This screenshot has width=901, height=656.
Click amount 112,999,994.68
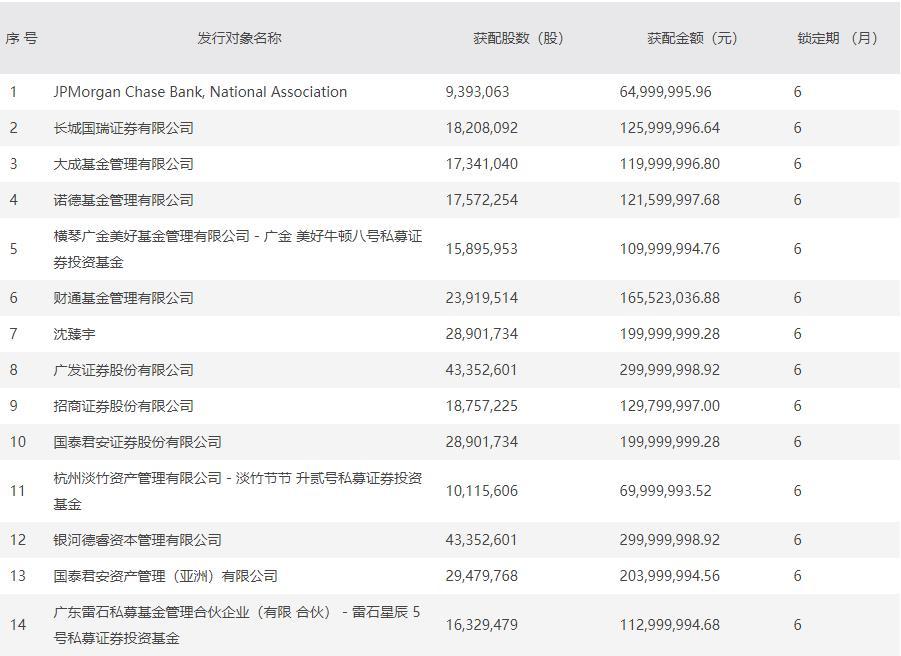pos(669,625)
